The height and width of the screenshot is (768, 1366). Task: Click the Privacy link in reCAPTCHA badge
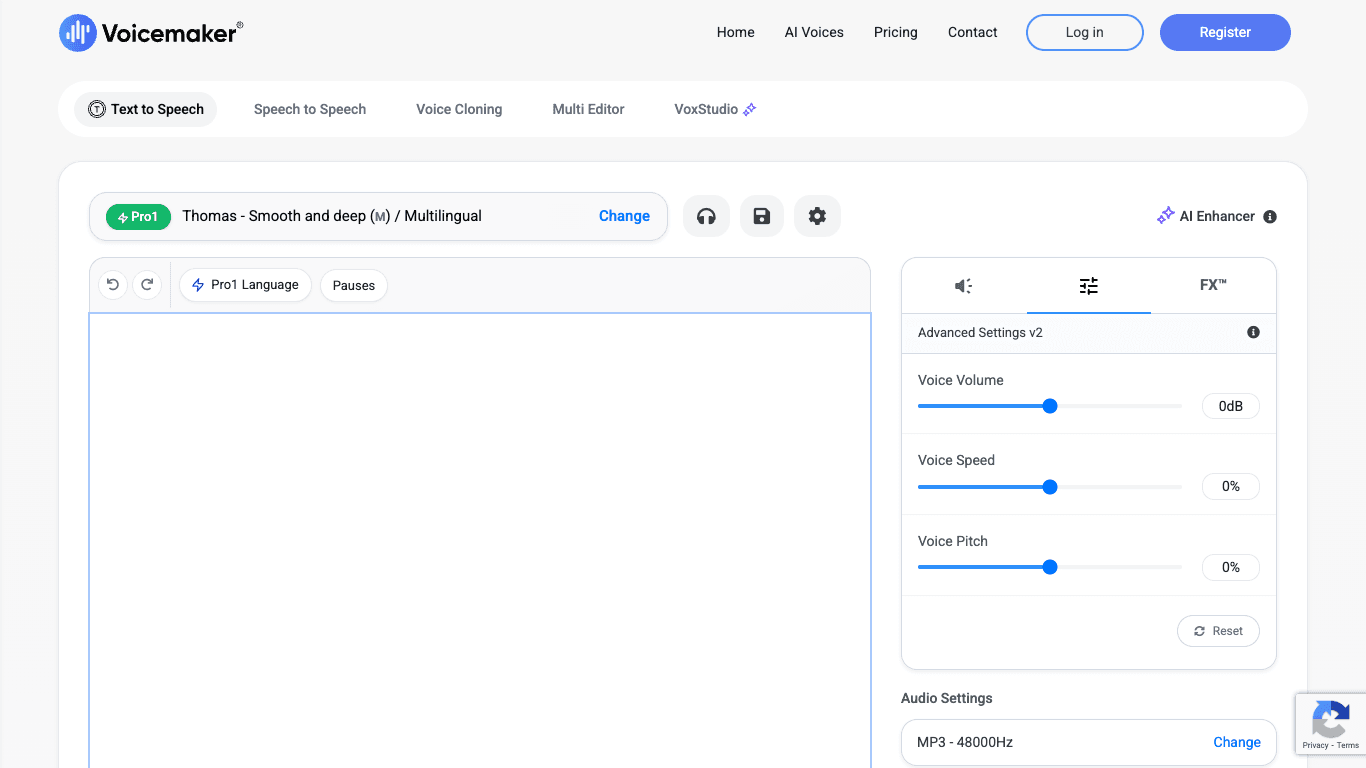click(1315, 745)
